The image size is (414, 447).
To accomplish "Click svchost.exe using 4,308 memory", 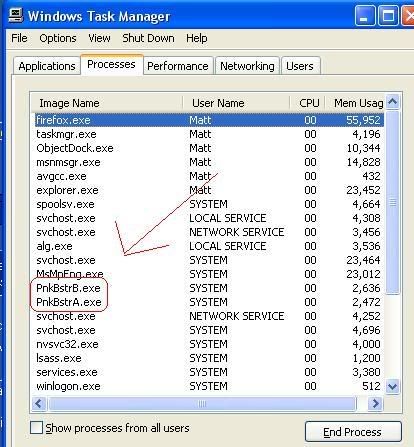I will (209, 218).
